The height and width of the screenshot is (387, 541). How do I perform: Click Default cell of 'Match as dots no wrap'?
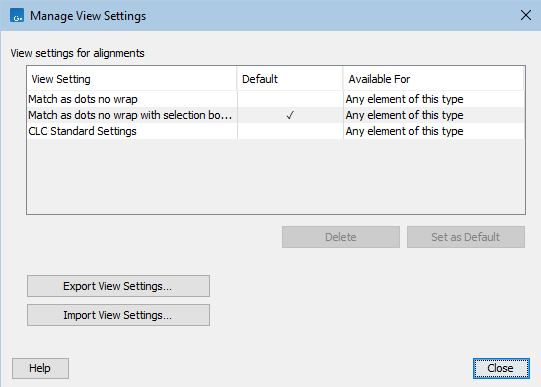[290, 99]
